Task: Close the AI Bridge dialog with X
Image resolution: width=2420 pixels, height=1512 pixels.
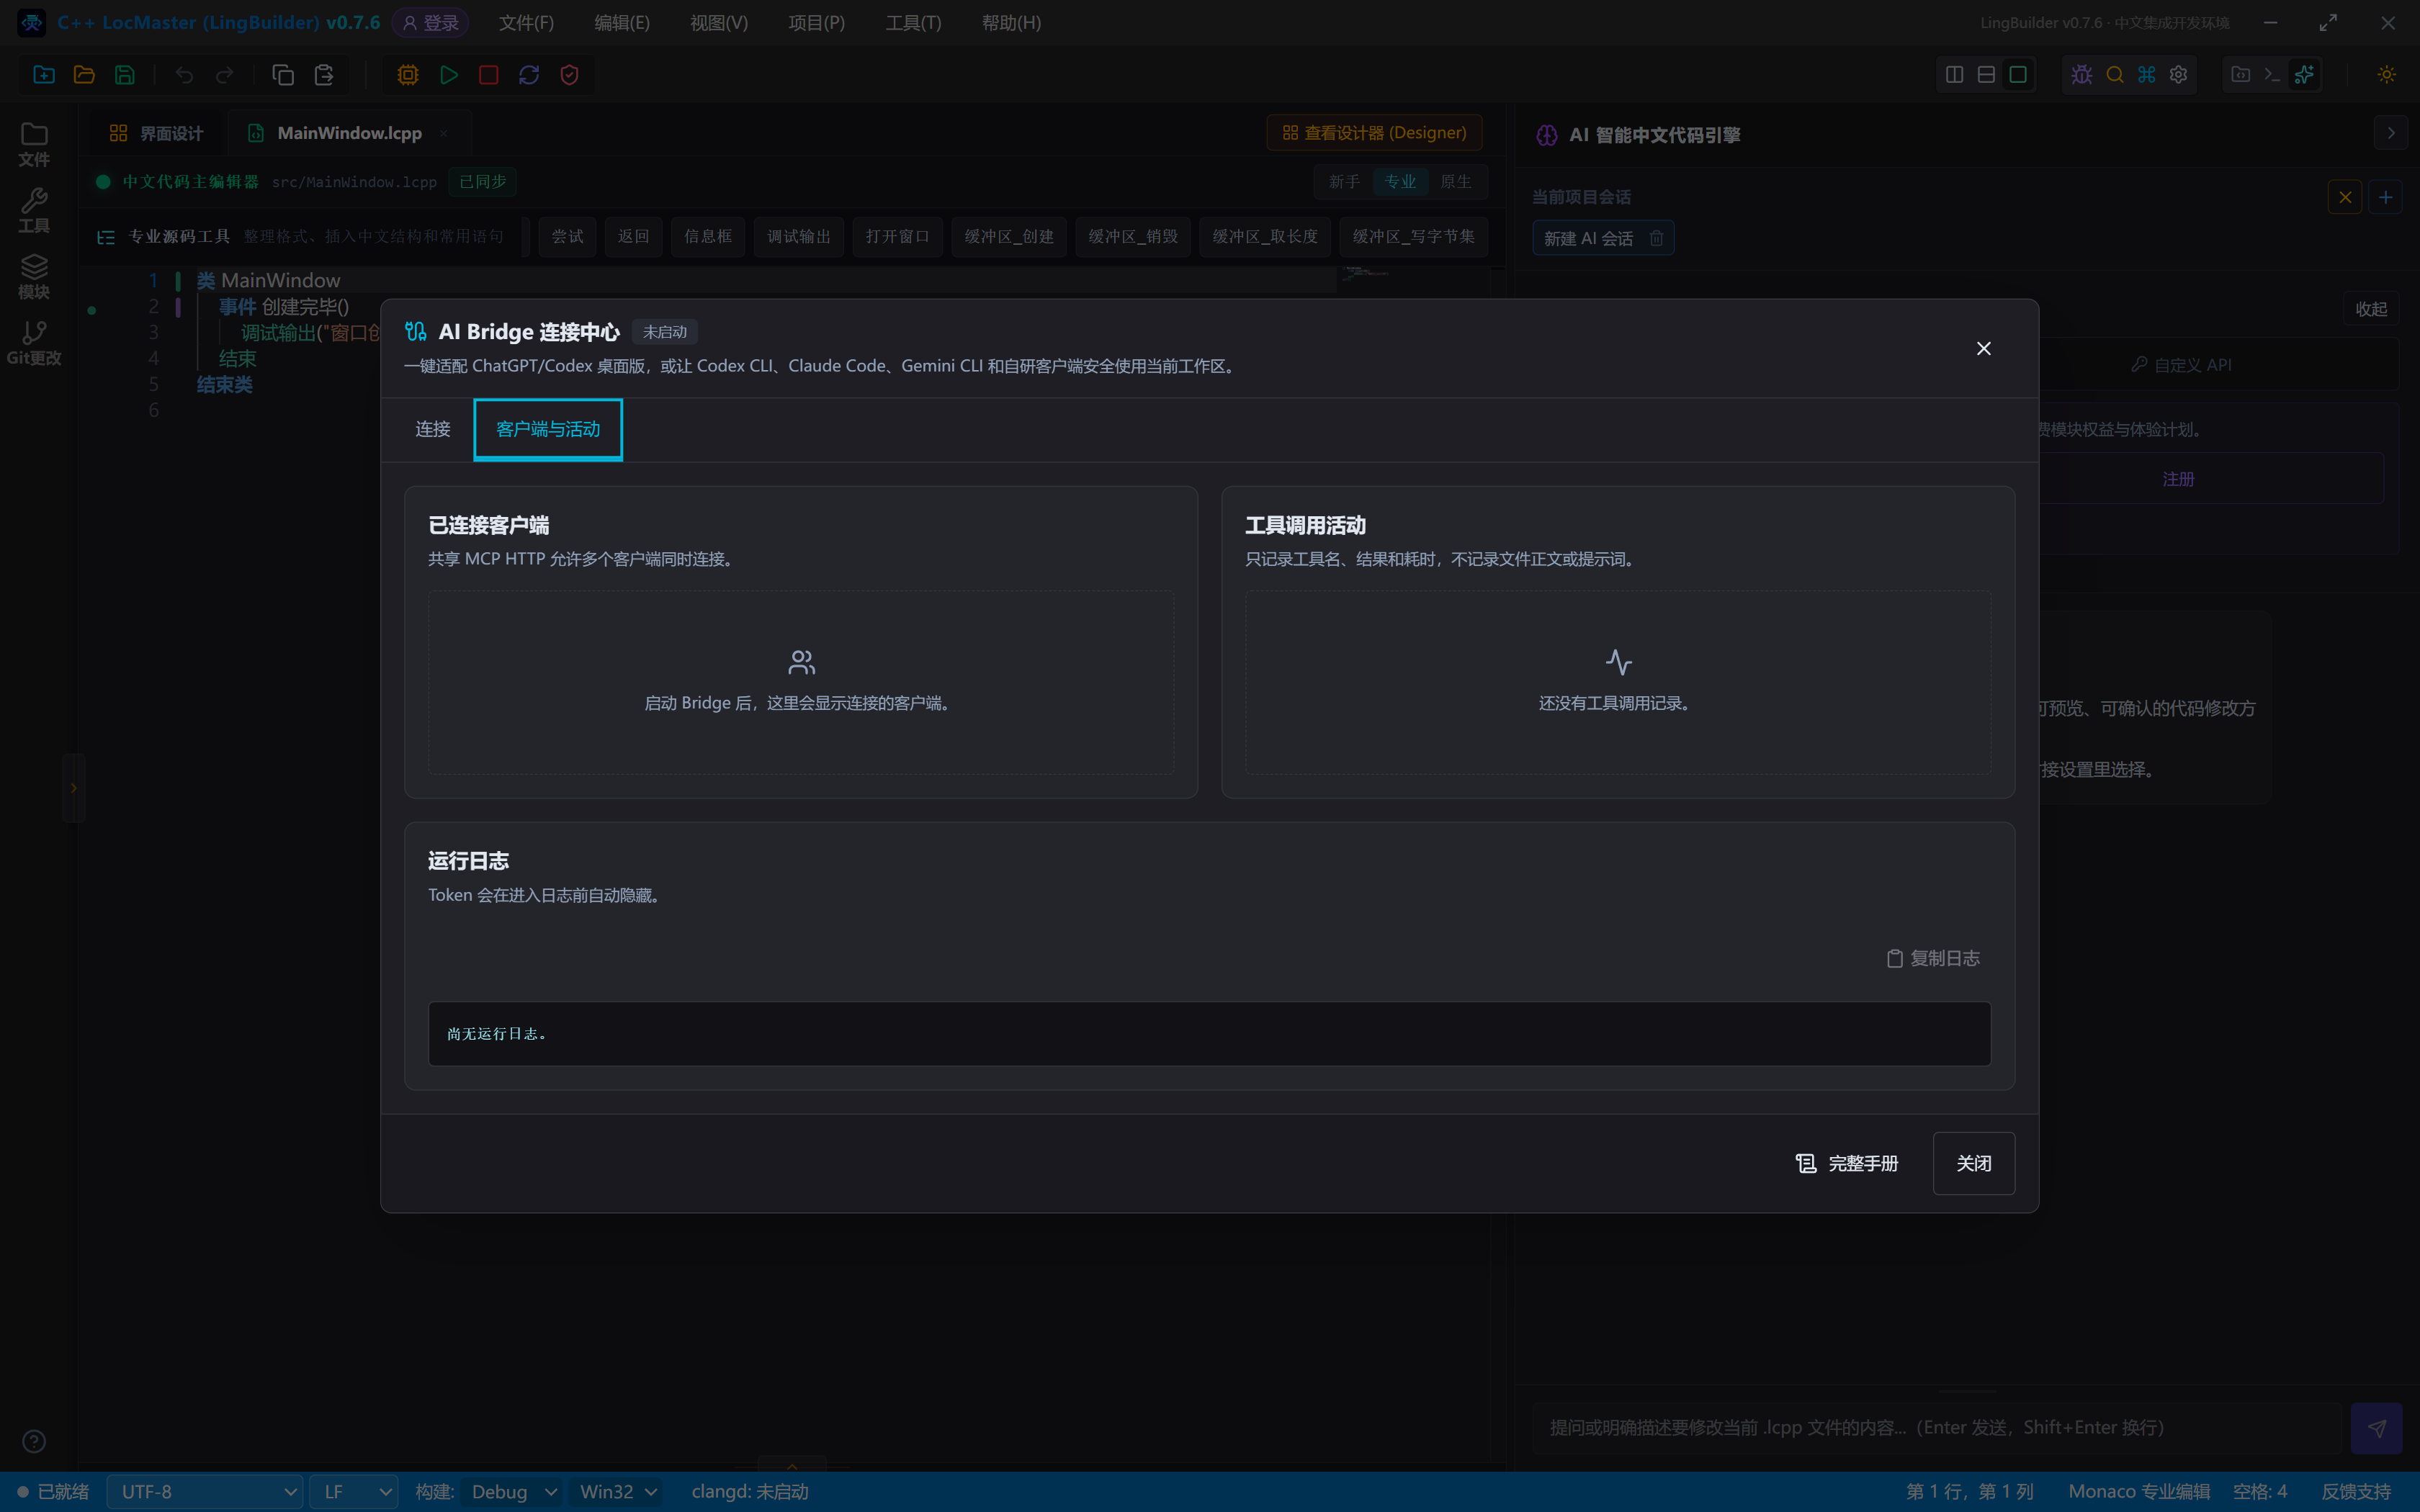Action: coord(1984,348)
